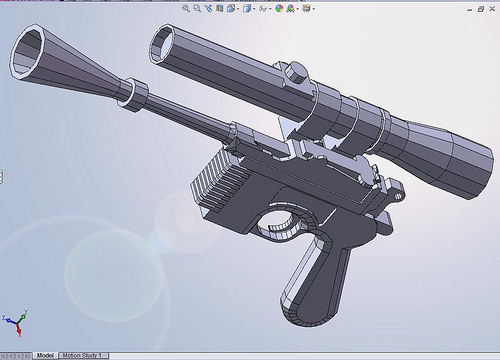The width and height of the screenshot is (500, 360).
Task: Click the Hide/Show Items glasses icon
Action: click(x=263, y=9)
